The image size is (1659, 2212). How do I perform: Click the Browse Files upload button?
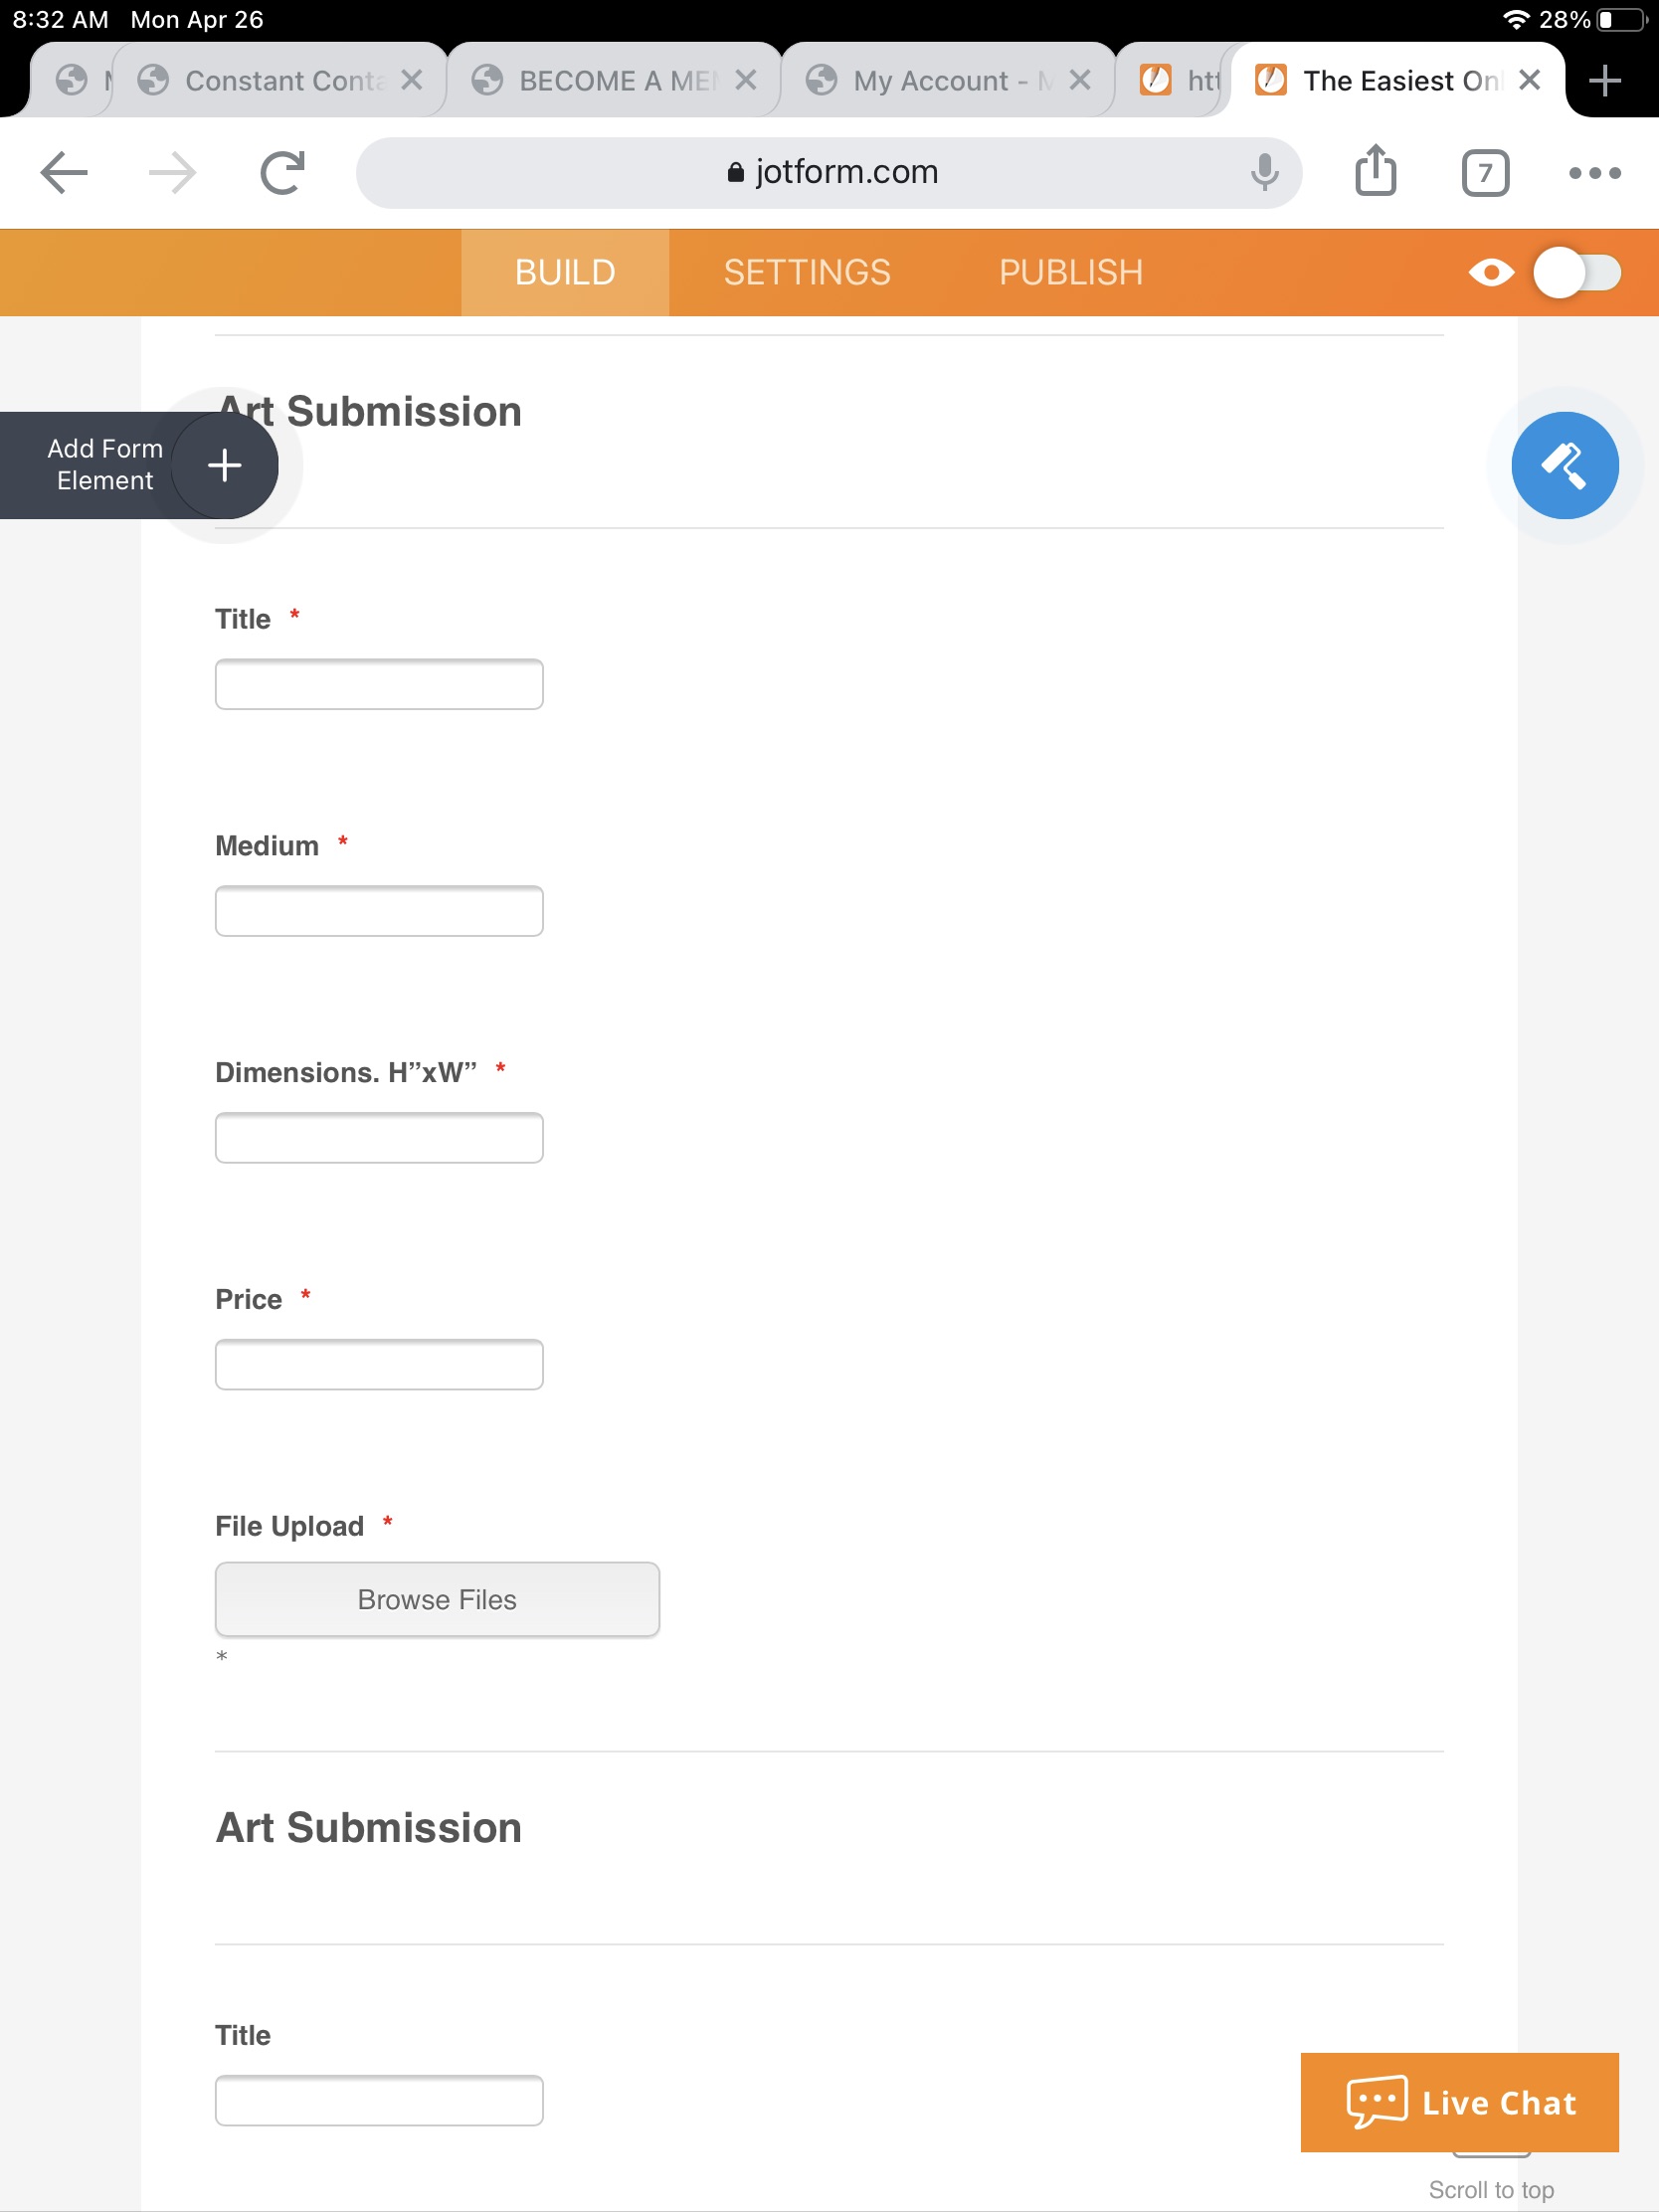coord(436,1598)
